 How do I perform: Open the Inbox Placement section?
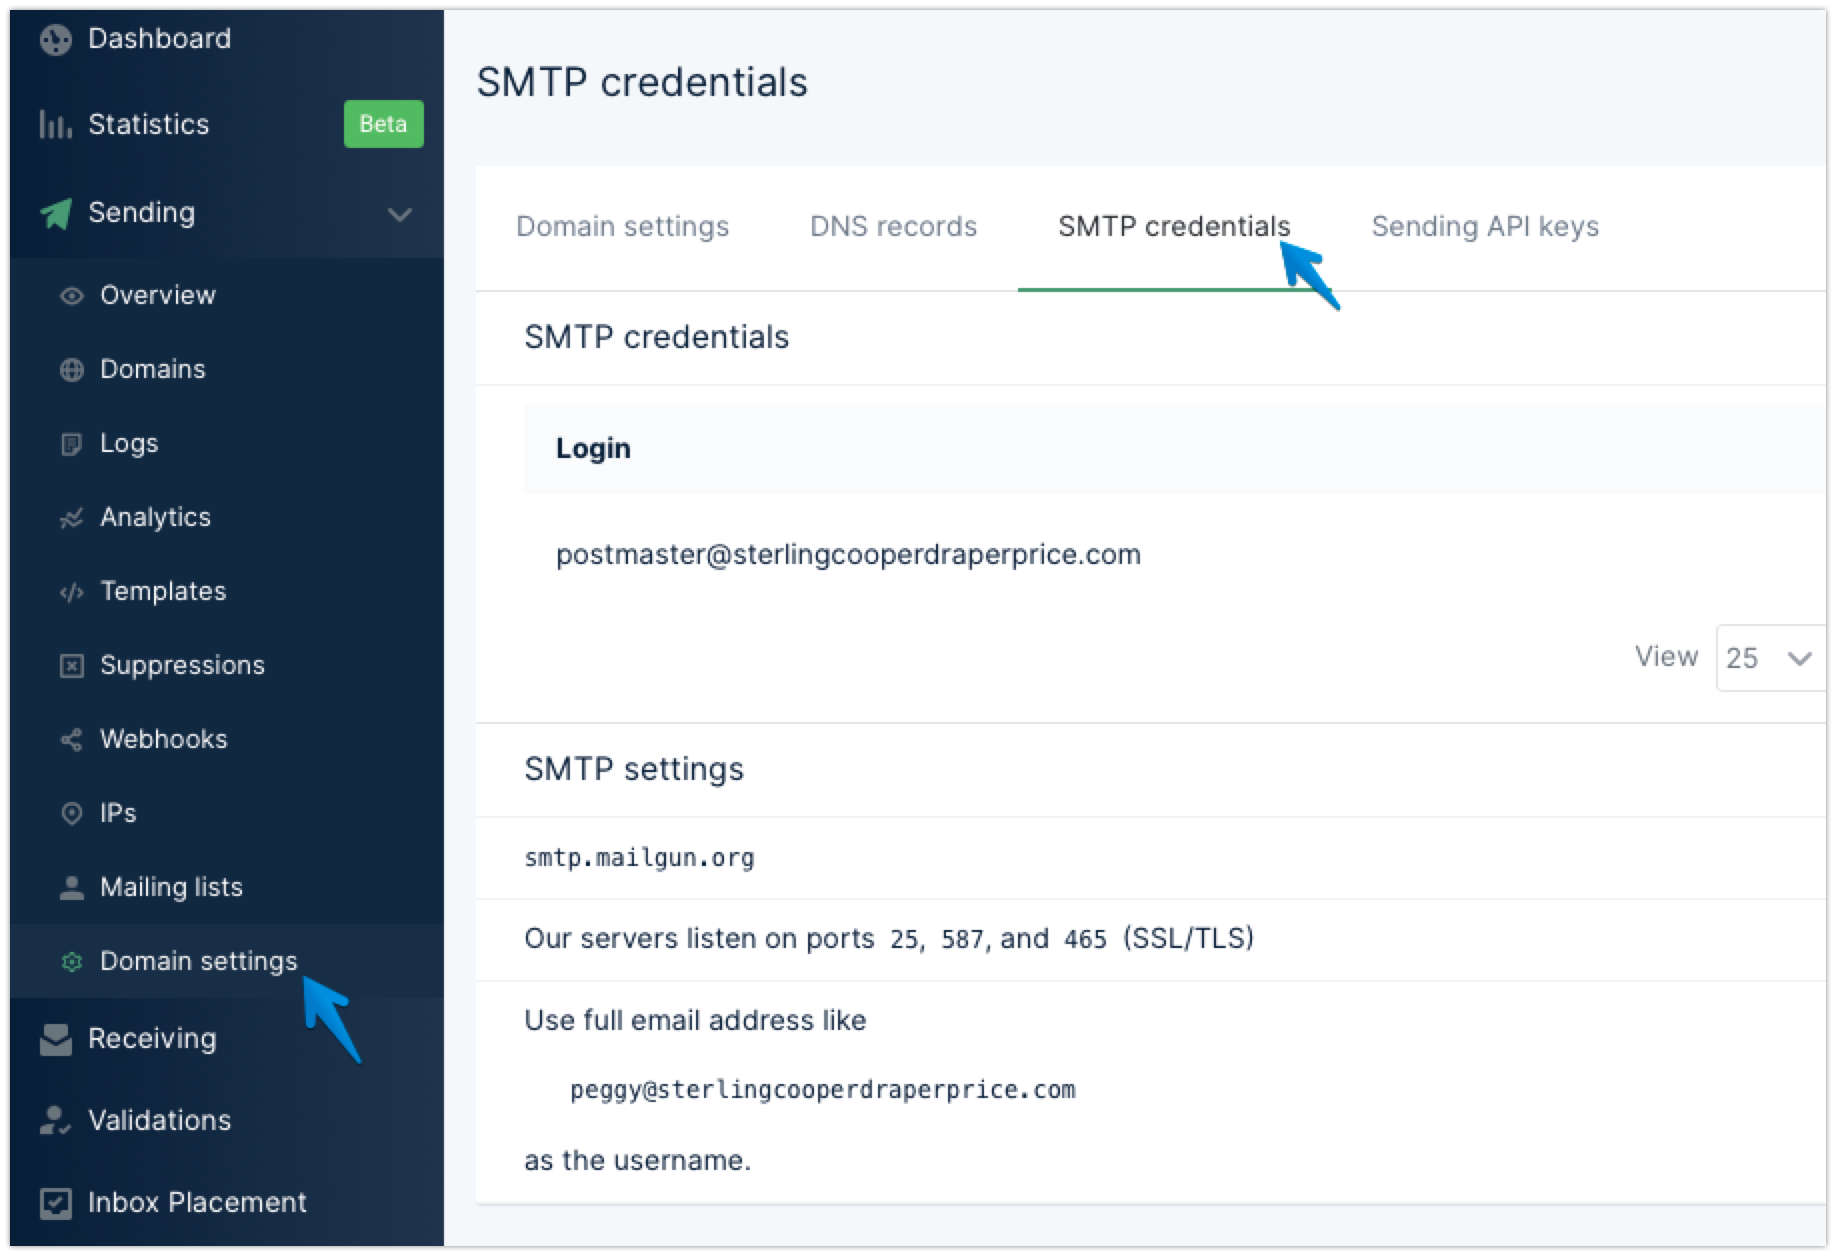point(197,1203)
